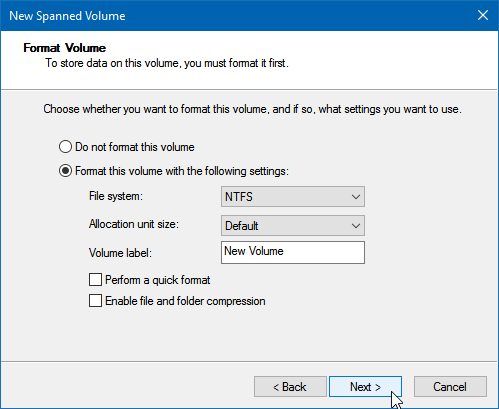
Task: Click the File system dropdown arrow
Action: click(356, 197)
